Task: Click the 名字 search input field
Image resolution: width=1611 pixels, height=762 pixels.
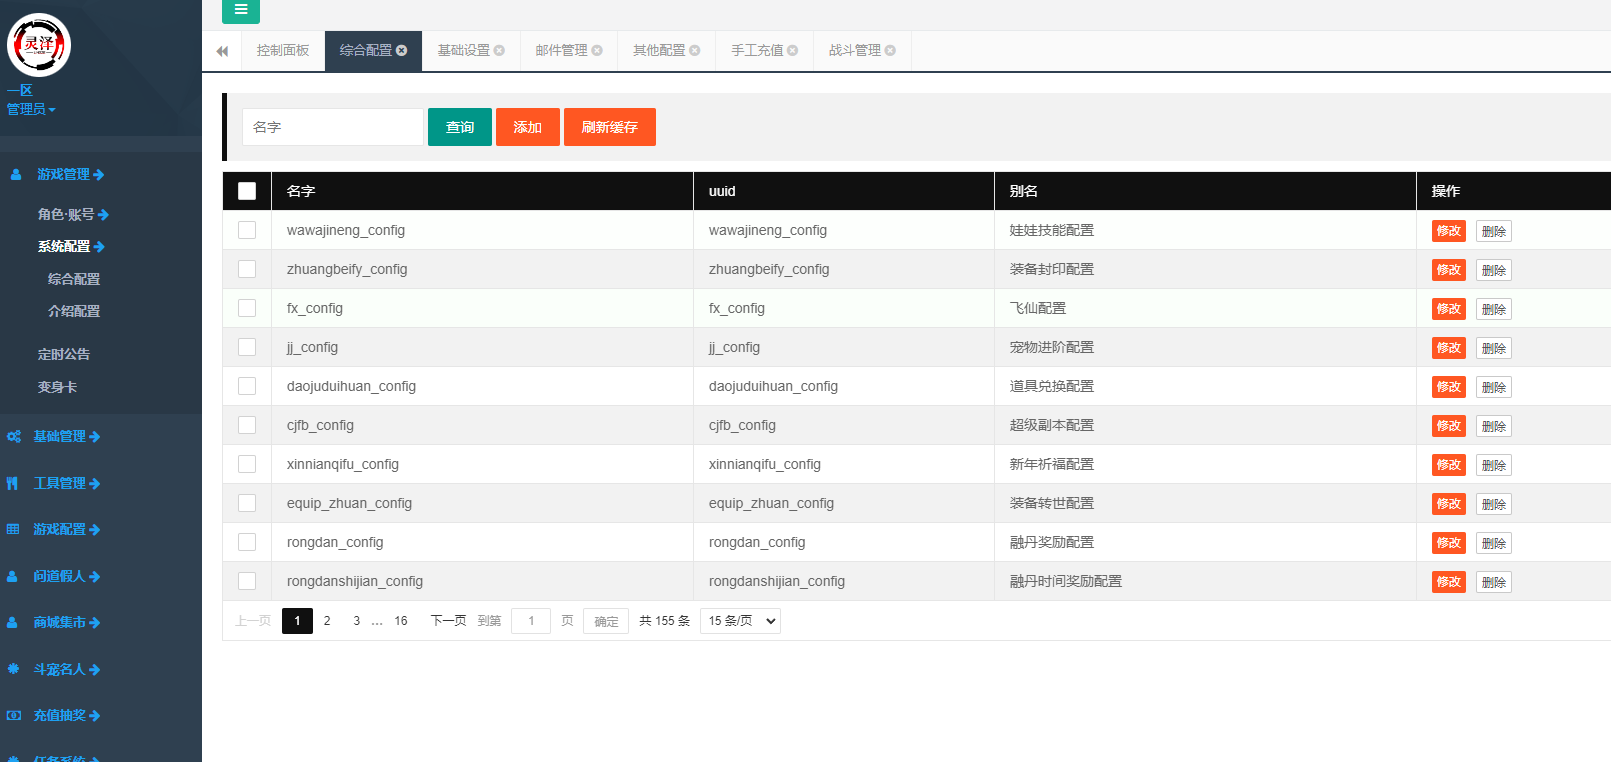Action: (332, 127)
